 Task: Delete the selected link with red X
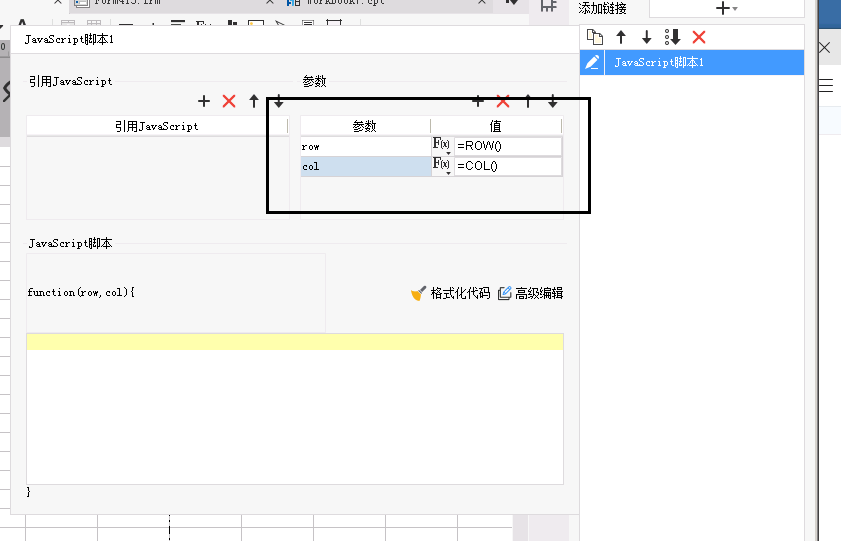click(x=699, y=37)
